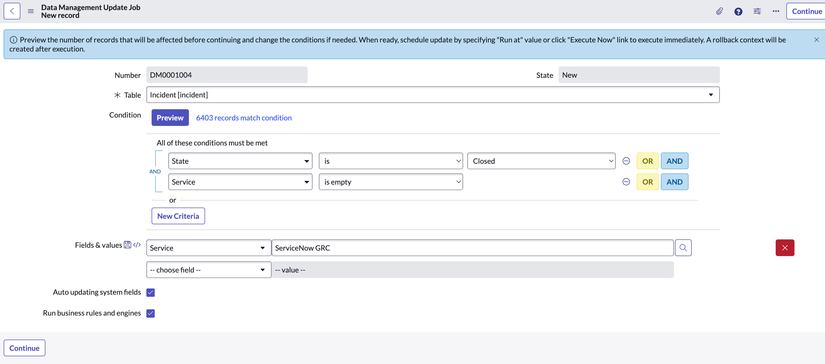Click the Service lookup magnifier icon
Image resolution: width=825 pixels, height=364 pixels.
pos(683,248)
